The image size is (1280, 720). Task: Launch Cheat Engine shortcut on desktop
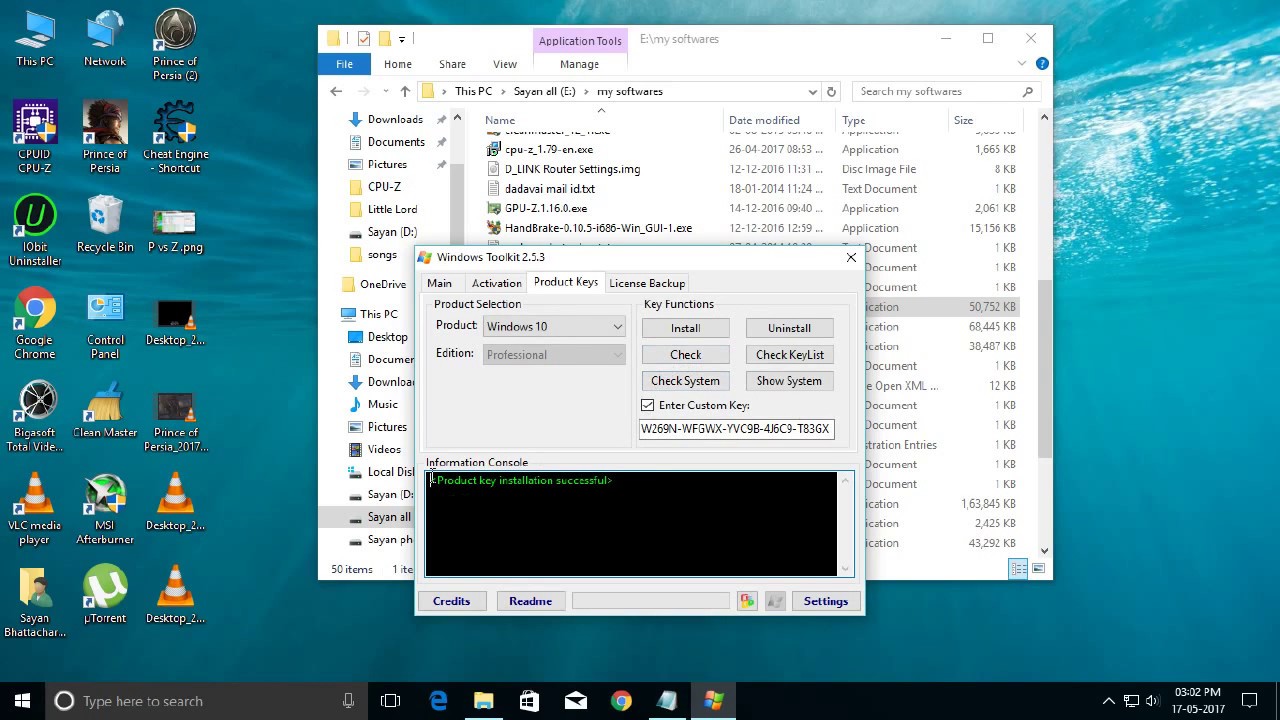click(x=175, y=138)
